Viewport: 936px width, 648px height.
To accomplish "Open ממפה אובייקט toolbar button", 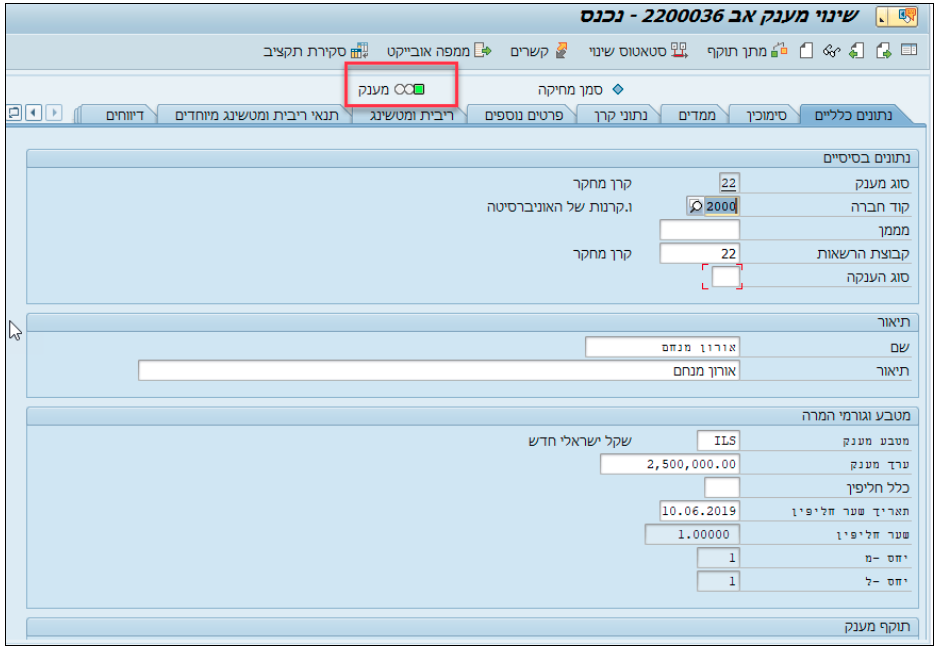I will [x=439, y=51].
